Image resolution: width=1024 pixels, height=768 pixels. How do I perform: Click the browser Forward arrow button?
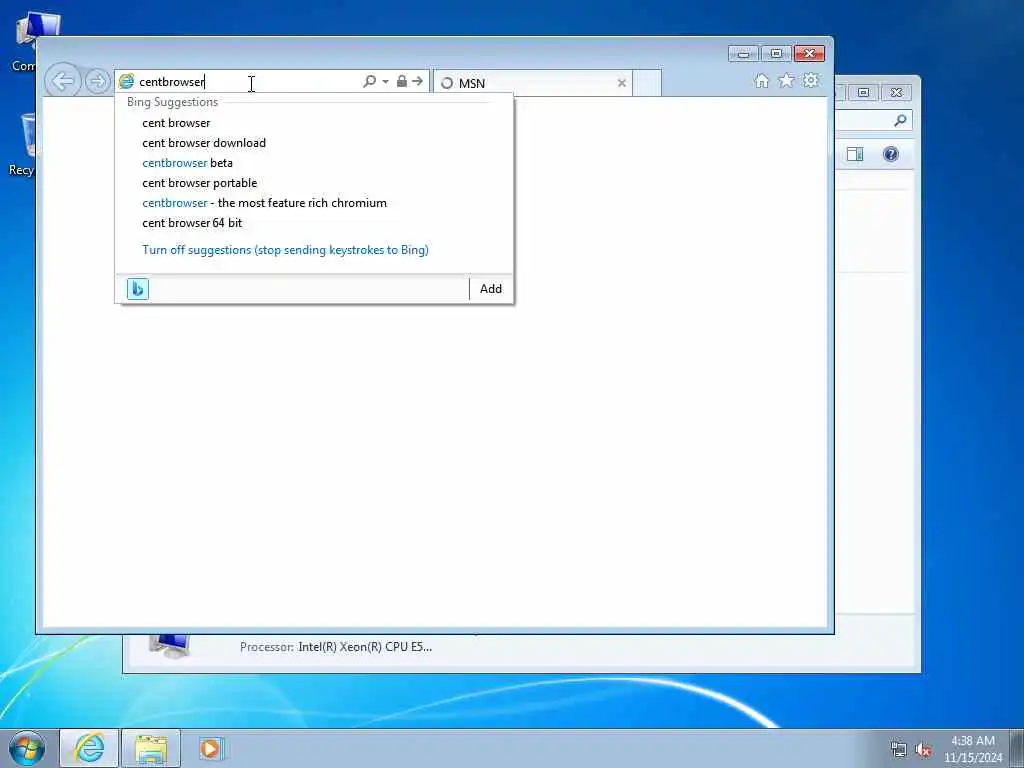[x=97, y=82]
